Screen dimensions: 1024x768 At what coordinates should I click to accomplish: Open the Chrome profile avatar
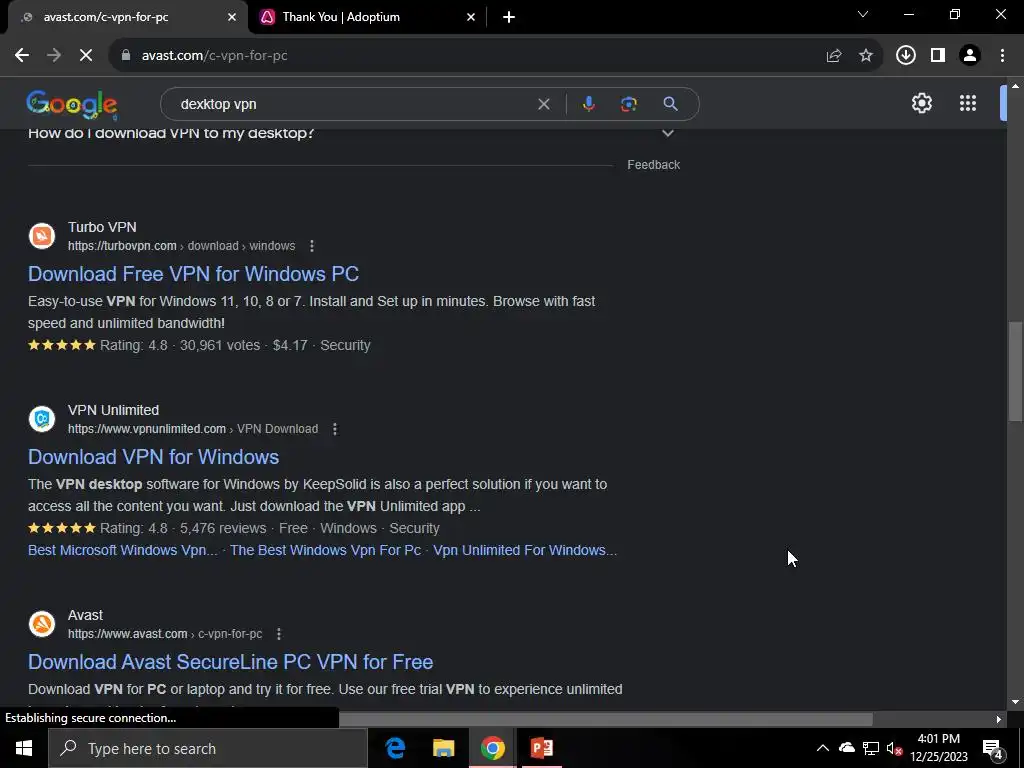click(x=970, y=56)
